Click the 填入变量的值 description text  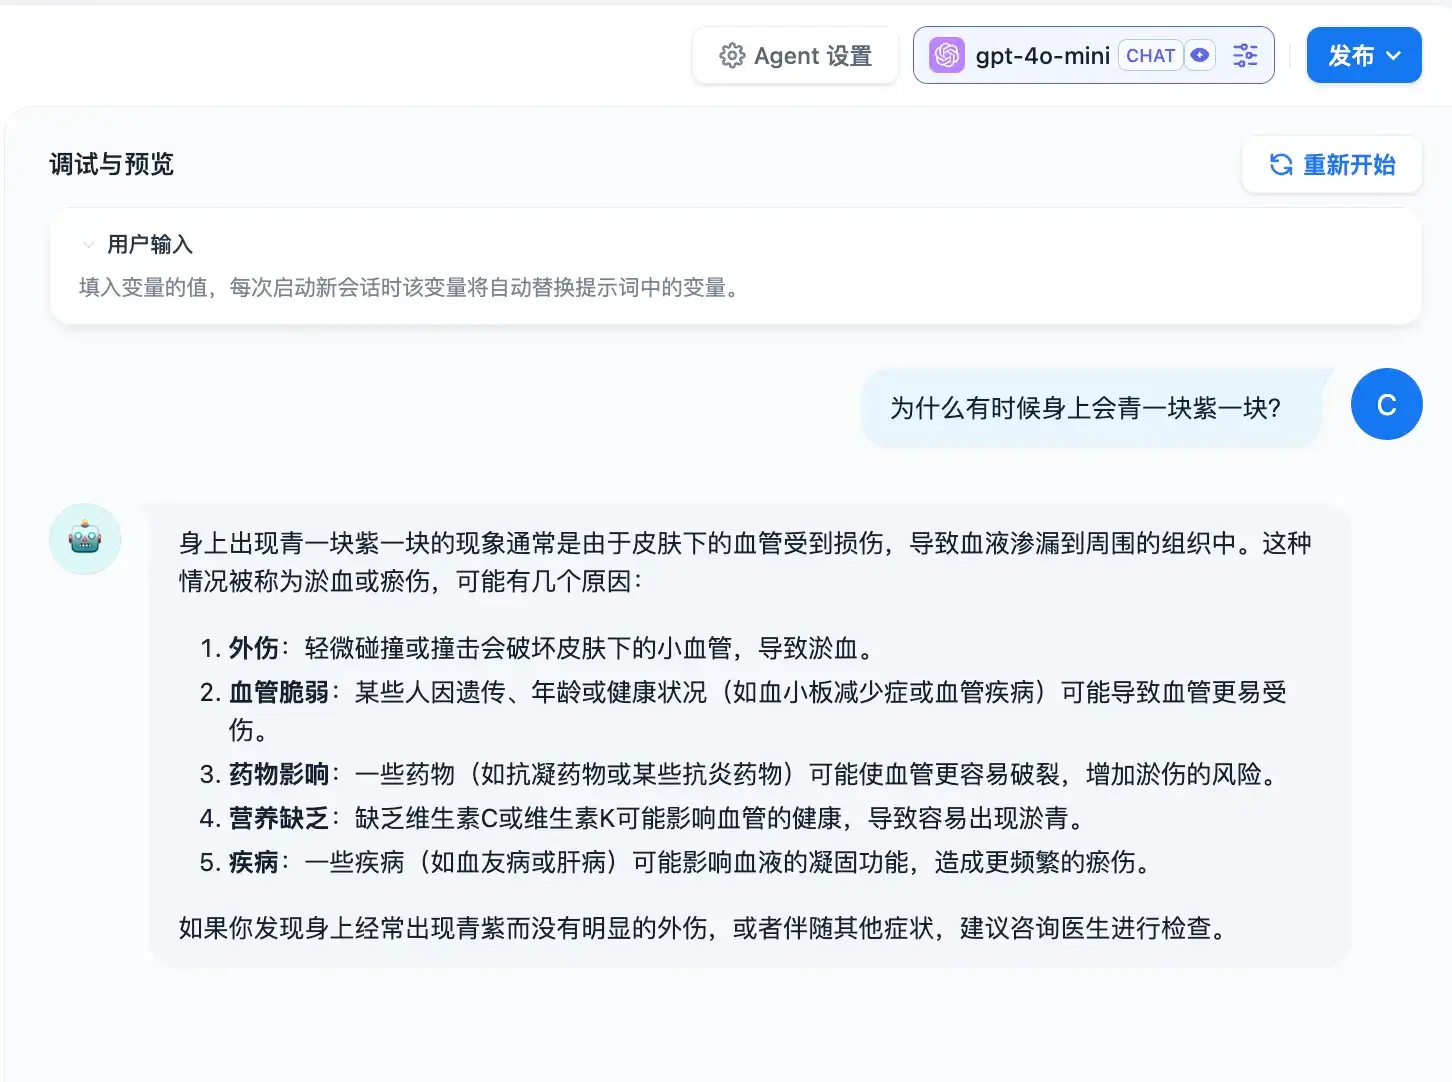411,288
